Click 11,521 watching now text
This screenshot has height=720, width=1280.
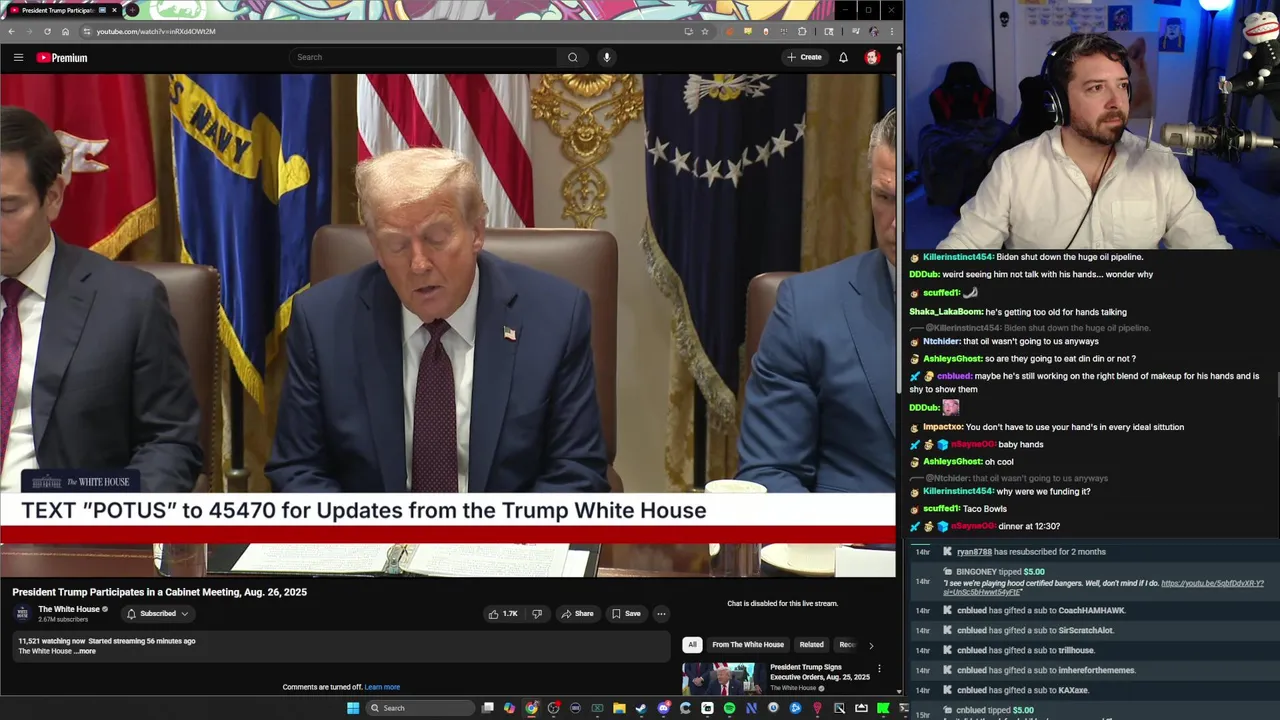click(x=51, y=641)
